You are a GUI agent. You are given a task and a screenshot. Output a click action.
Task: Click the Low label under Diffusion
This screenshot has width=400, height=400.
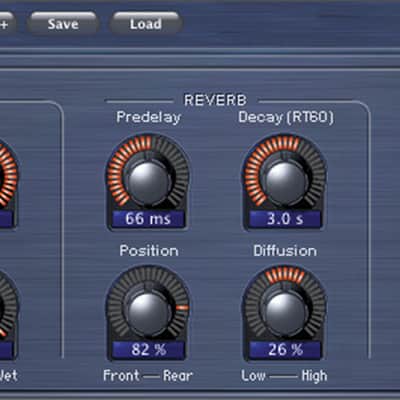(254, 376)
